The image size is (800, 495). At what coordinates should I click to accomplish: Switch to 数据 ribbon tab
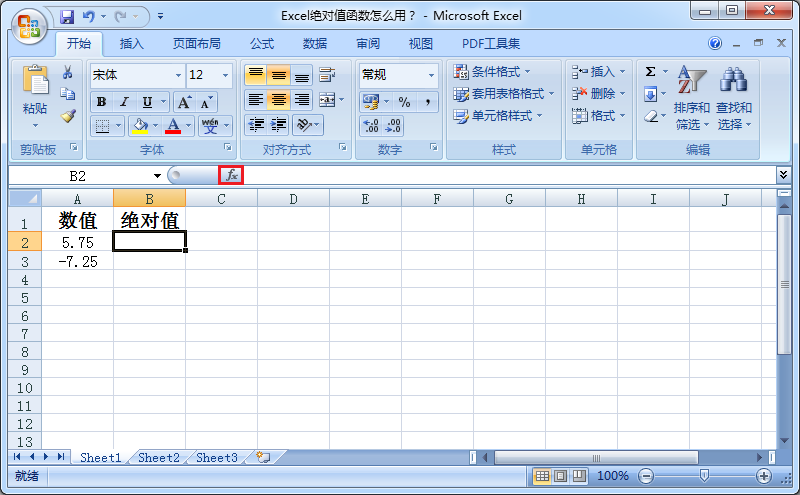pyautogui.click(x=314, y=43)
